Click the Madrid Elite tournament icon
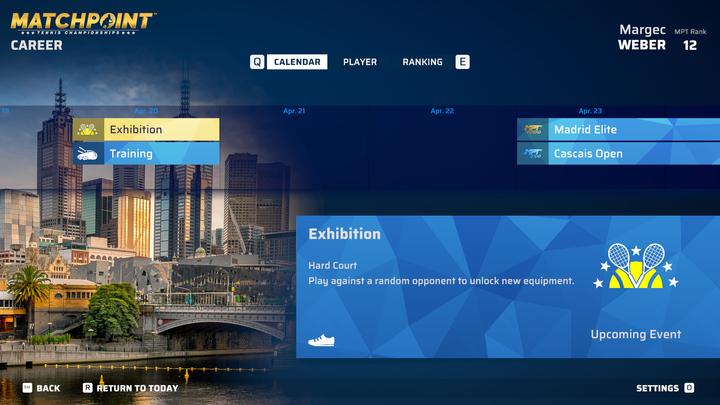This screenshot has height=405, width=720. coord(533,130)
